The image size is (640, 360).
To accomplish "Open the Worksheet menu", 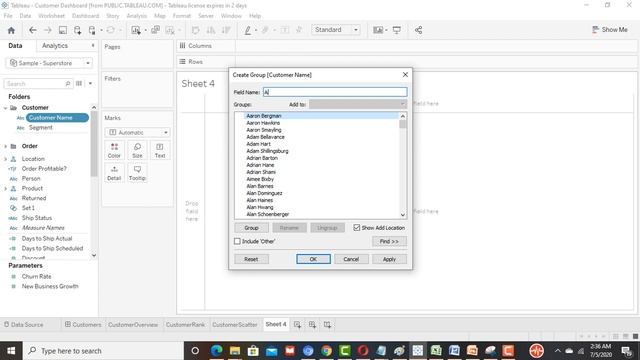I will coord(51,16).
